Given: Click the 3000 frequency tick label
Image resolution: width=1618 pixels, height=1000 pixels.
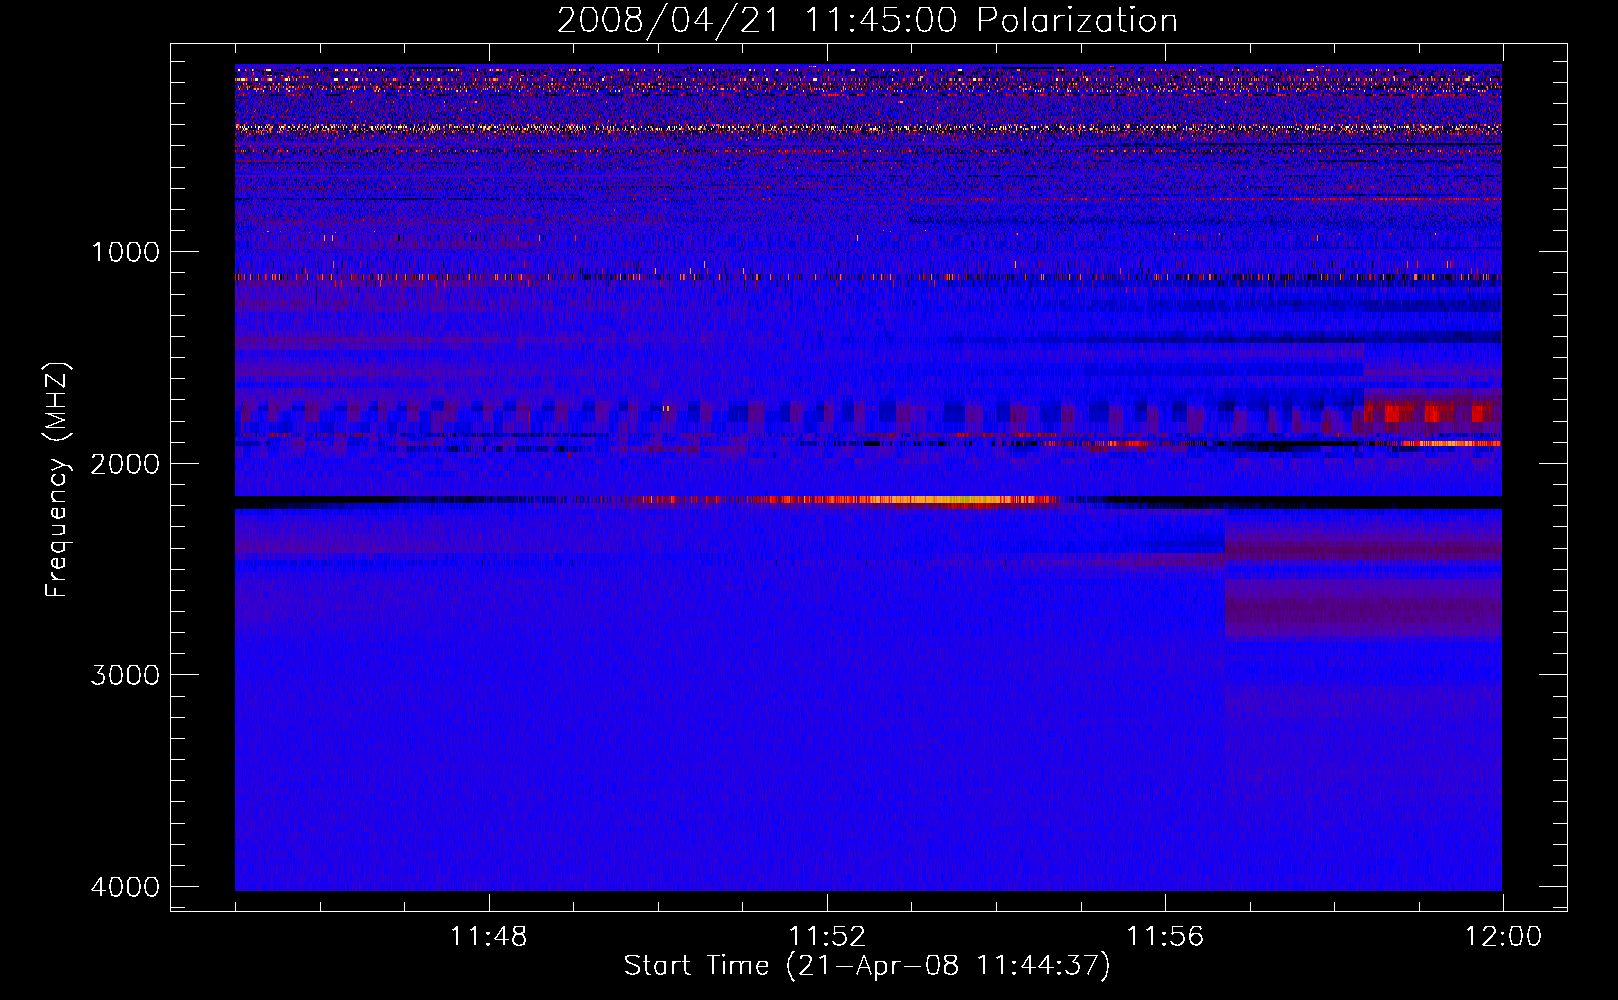Looking at the screenshot, I should click(x=125, y=675).
